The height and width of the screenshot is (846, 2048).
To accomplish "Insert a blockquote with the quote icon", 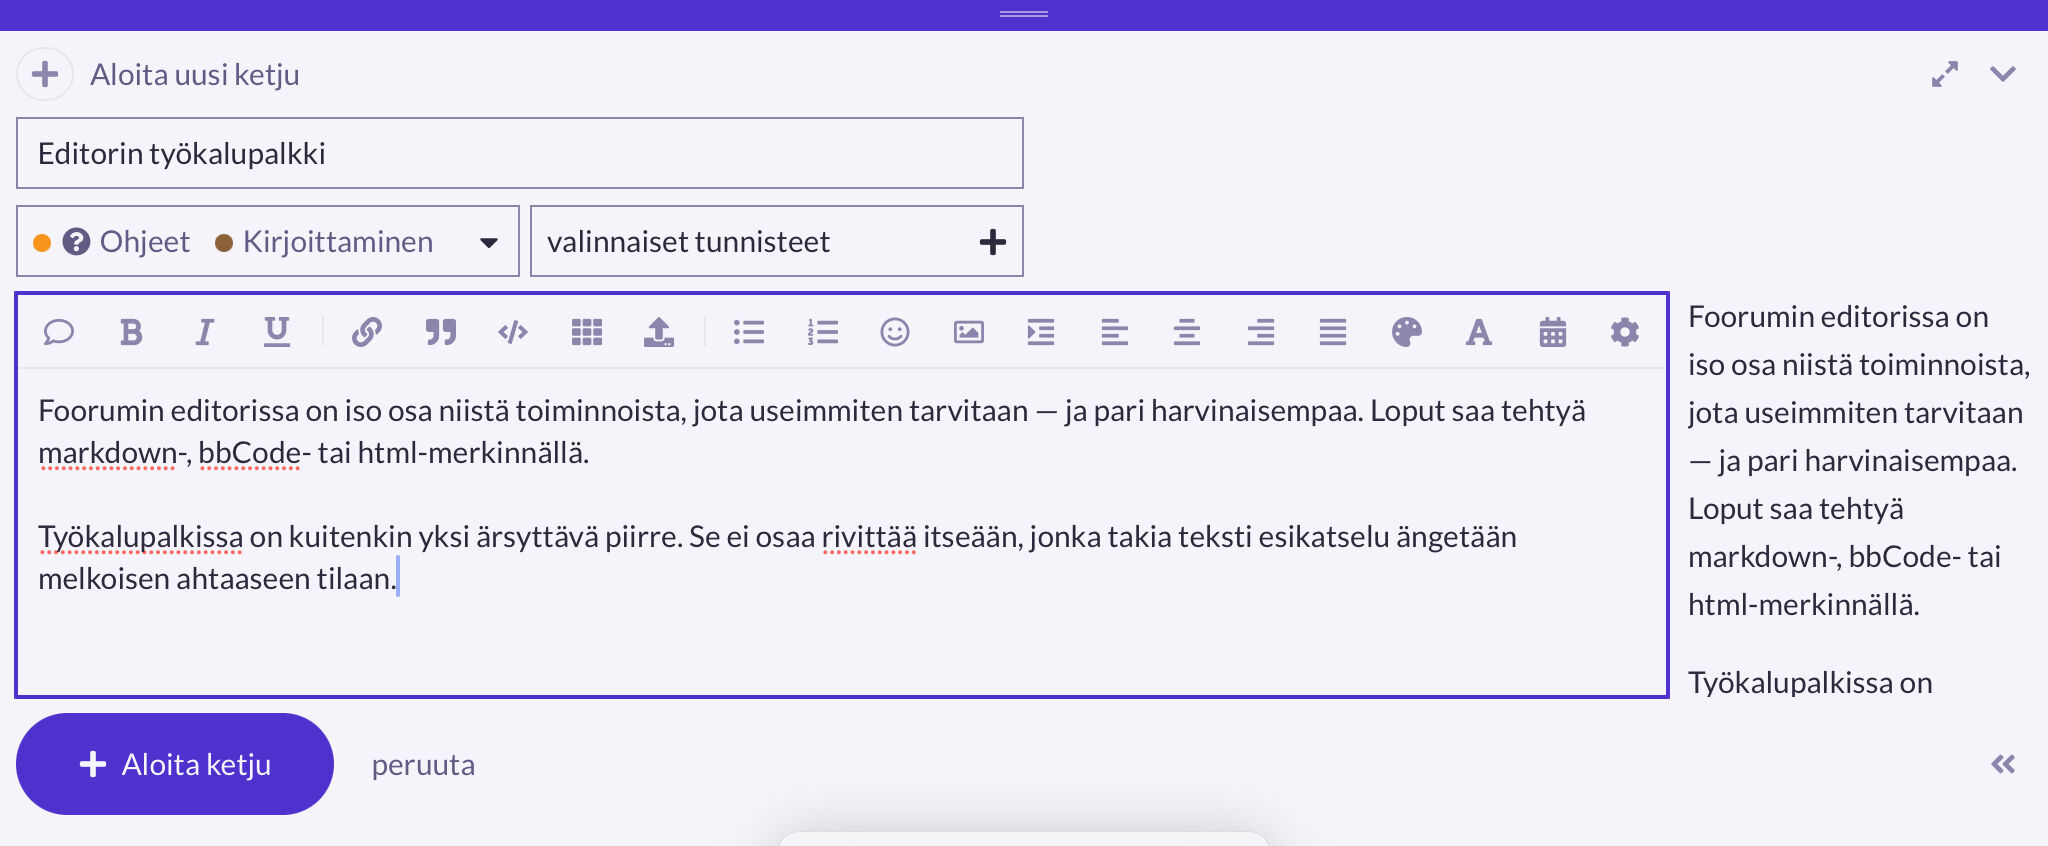I will pyautogui.click(x=440, y=332).
